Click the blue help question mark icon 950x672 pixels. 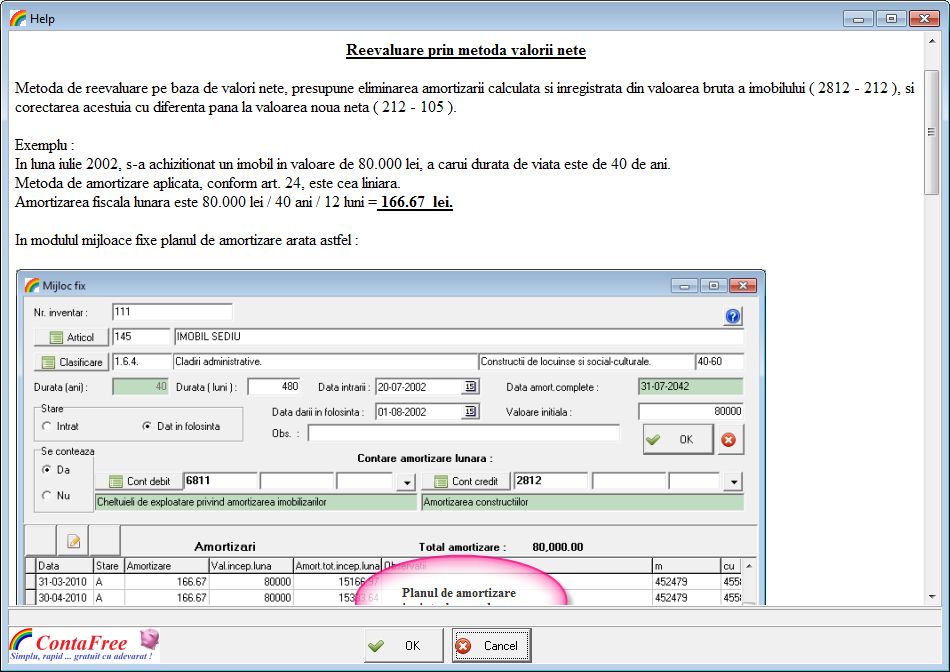(x=733, y=316)
